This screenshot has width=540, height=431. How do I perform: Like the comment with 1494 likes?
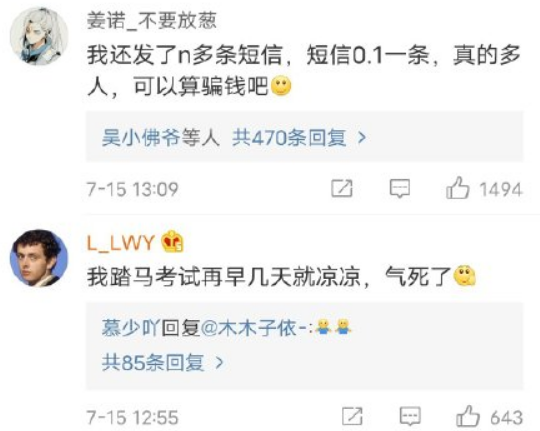point(457,188)
